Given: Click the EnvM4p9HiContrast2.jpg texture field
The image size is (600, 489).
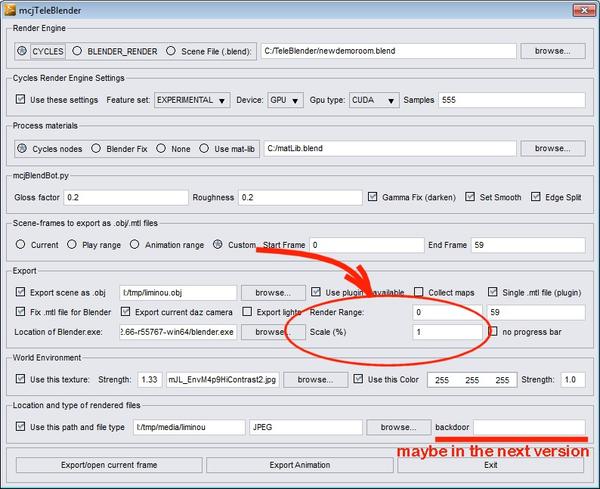Looking at the screenshot, I should coord(223,380).
